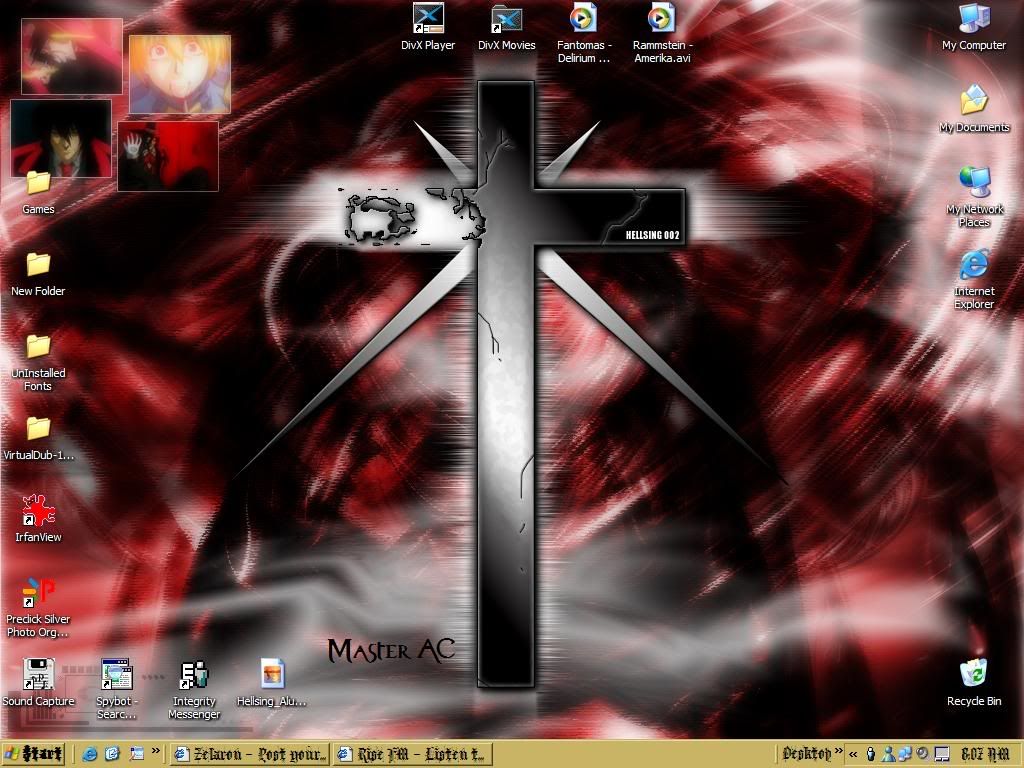Open the Start menu
Image resolution: width=1024 pixels, height=768 pixels.
point(34,754)
